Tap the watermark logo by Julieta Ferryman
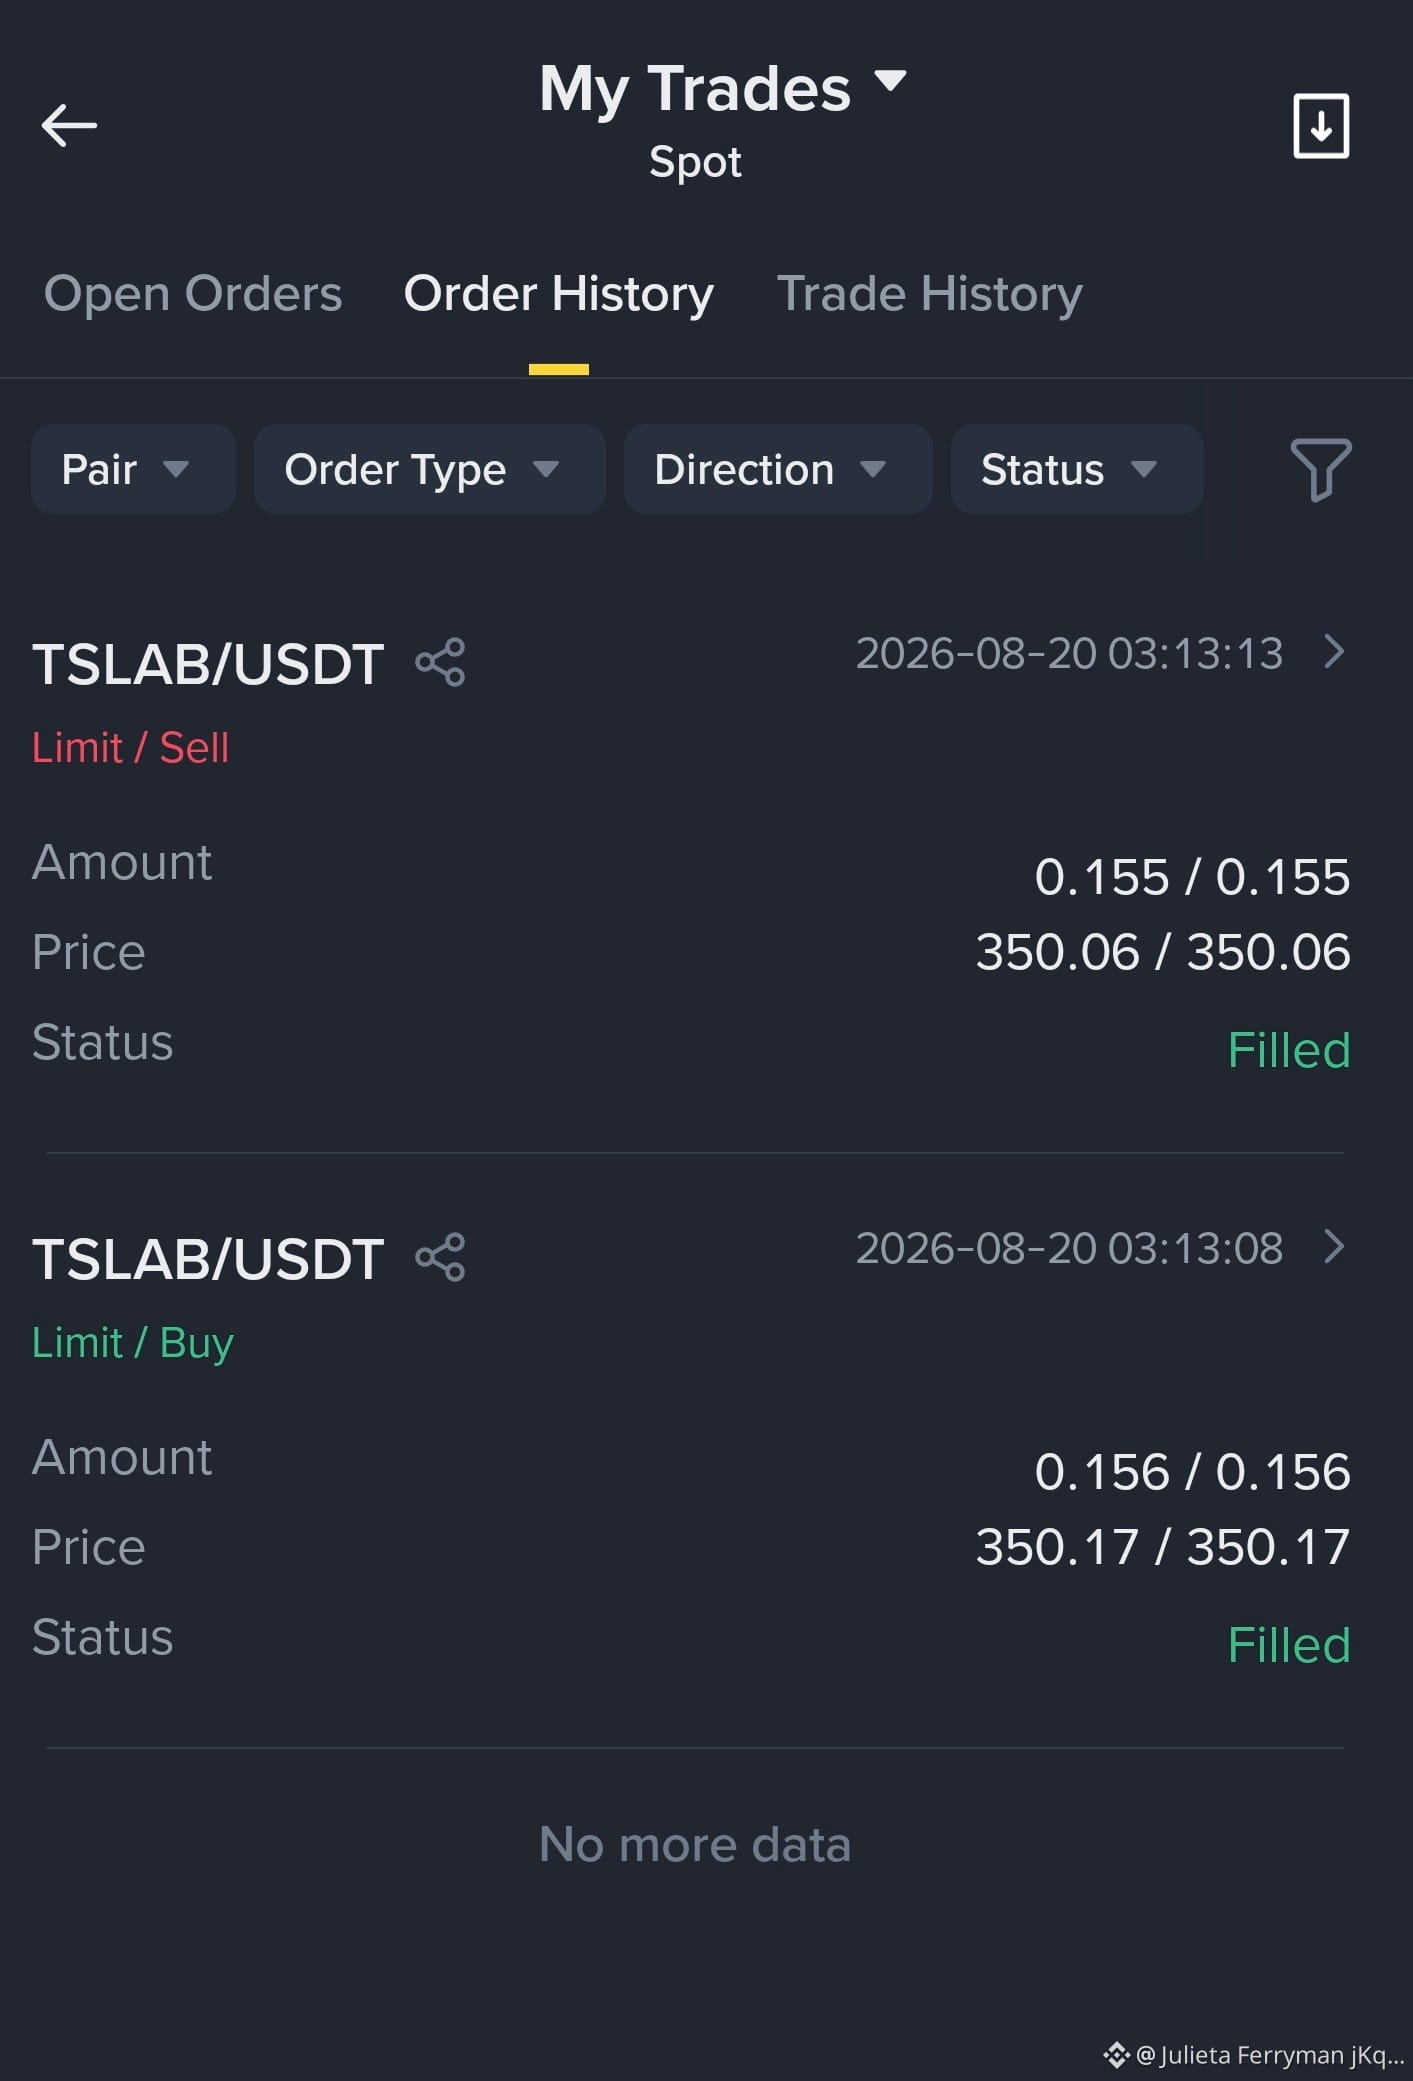Image resolution: width=1413 pixels, height=2081 pixels. click(x=1116, y=2055)
